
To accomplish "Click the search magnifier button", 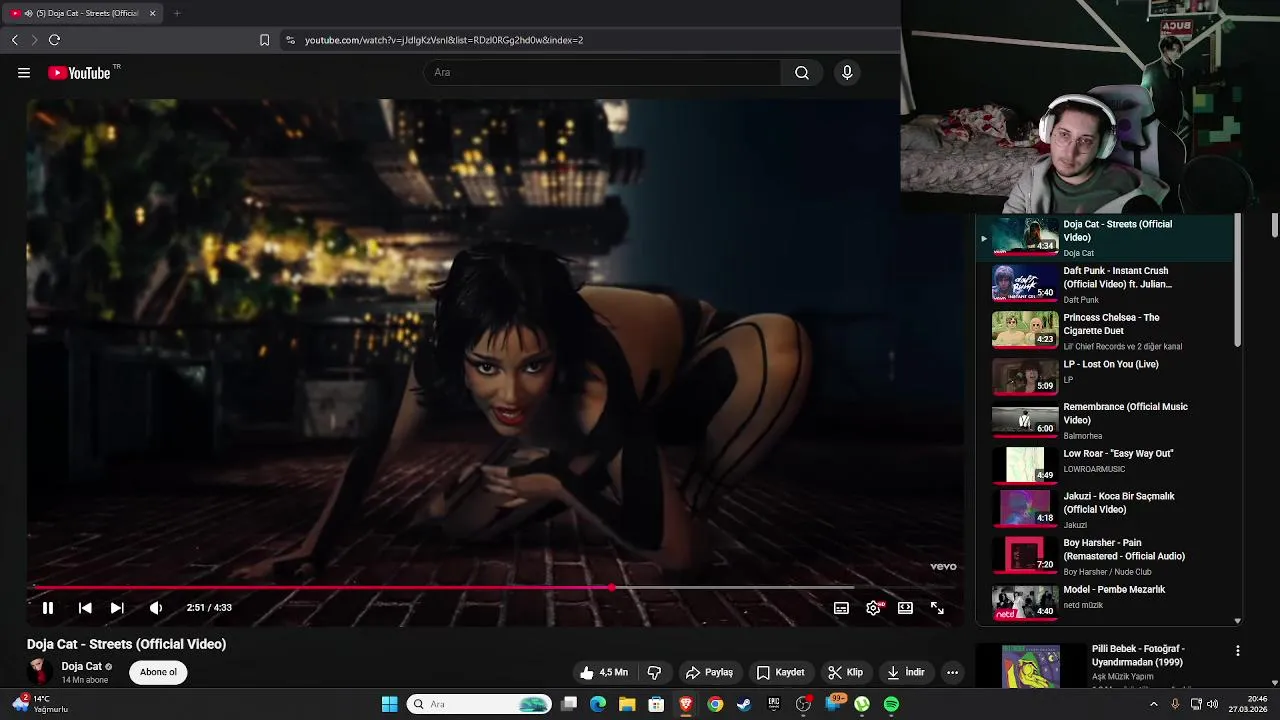I will click(802, 72).
